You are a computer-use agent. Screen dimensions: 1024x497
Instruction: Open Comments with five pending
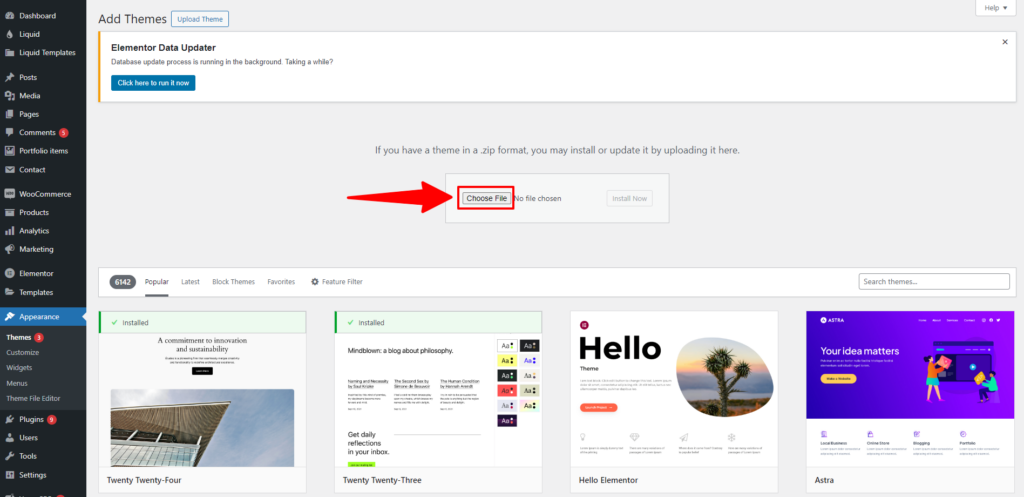coord(43,133)
